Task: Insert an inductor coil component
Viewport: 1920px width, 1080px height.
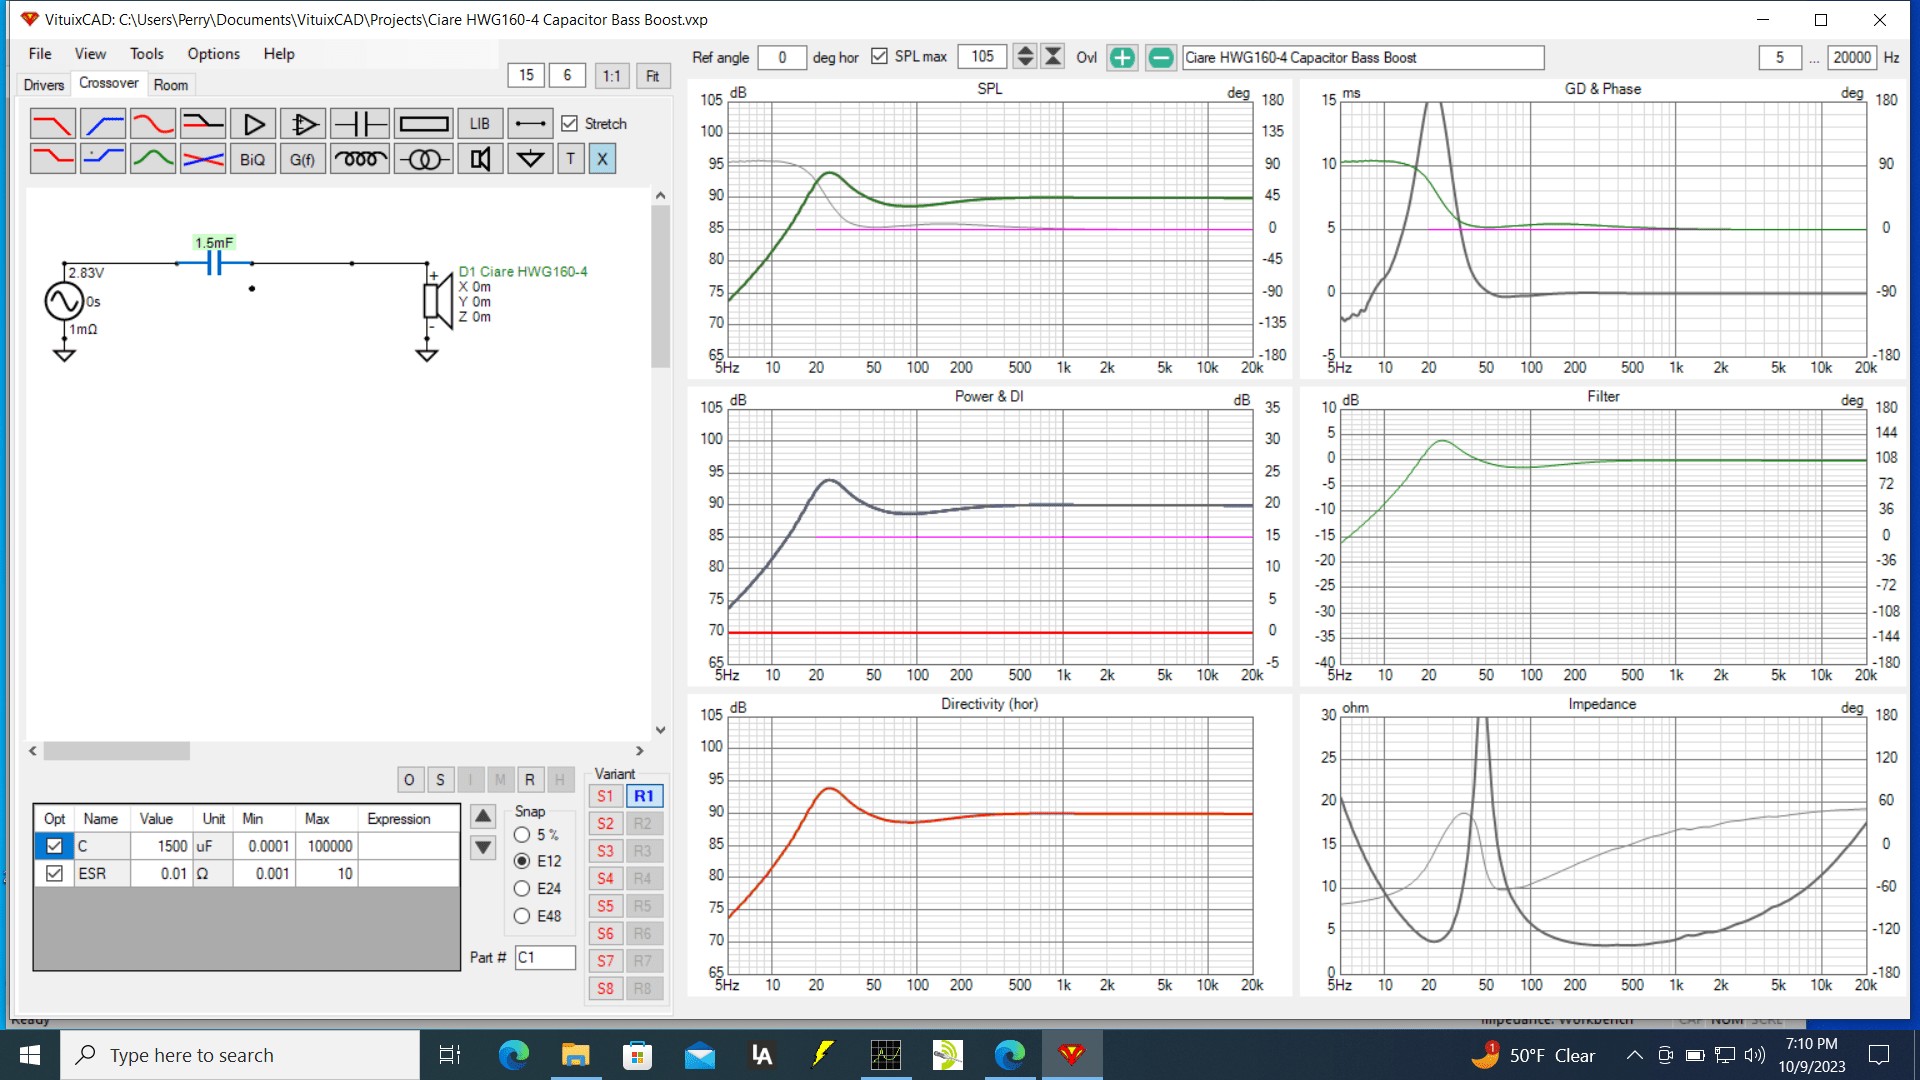Action: point(360,159)
